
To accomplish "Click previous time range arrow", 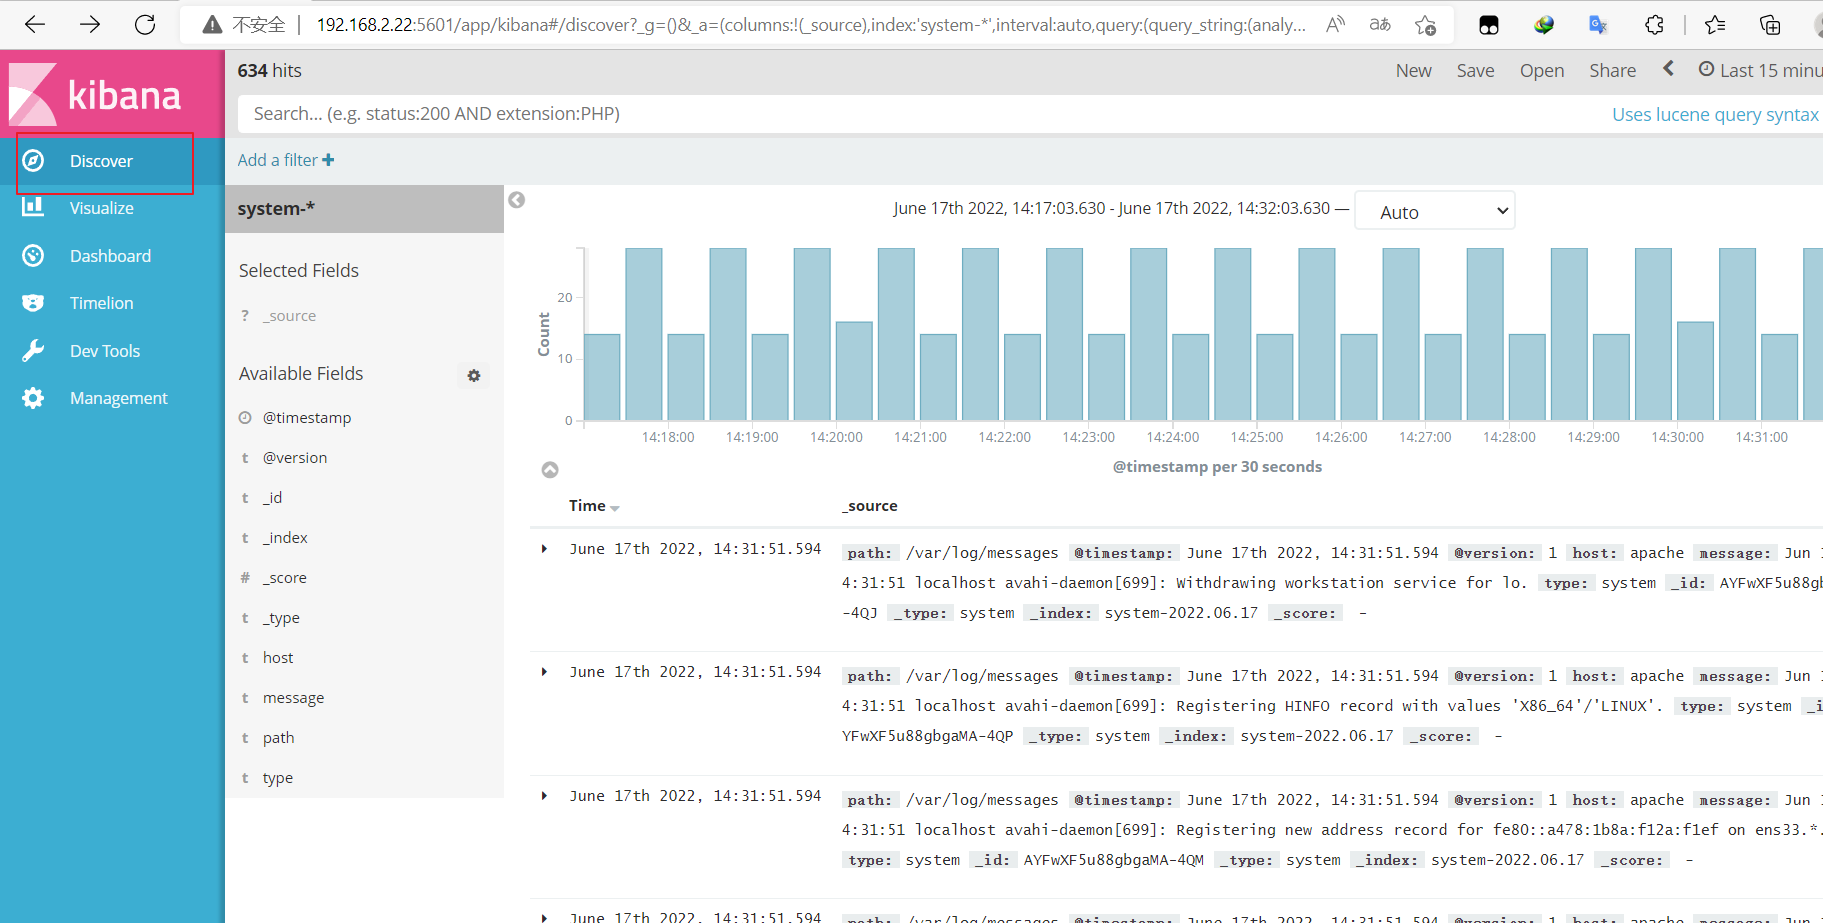I will point(1668,68).
